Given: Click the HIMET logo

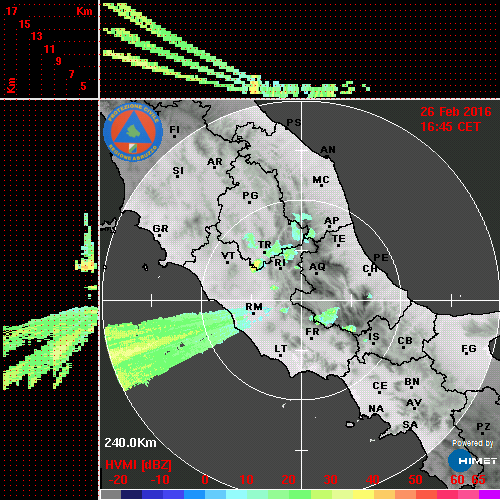Looking at the screenshot, I should [472, 461].
